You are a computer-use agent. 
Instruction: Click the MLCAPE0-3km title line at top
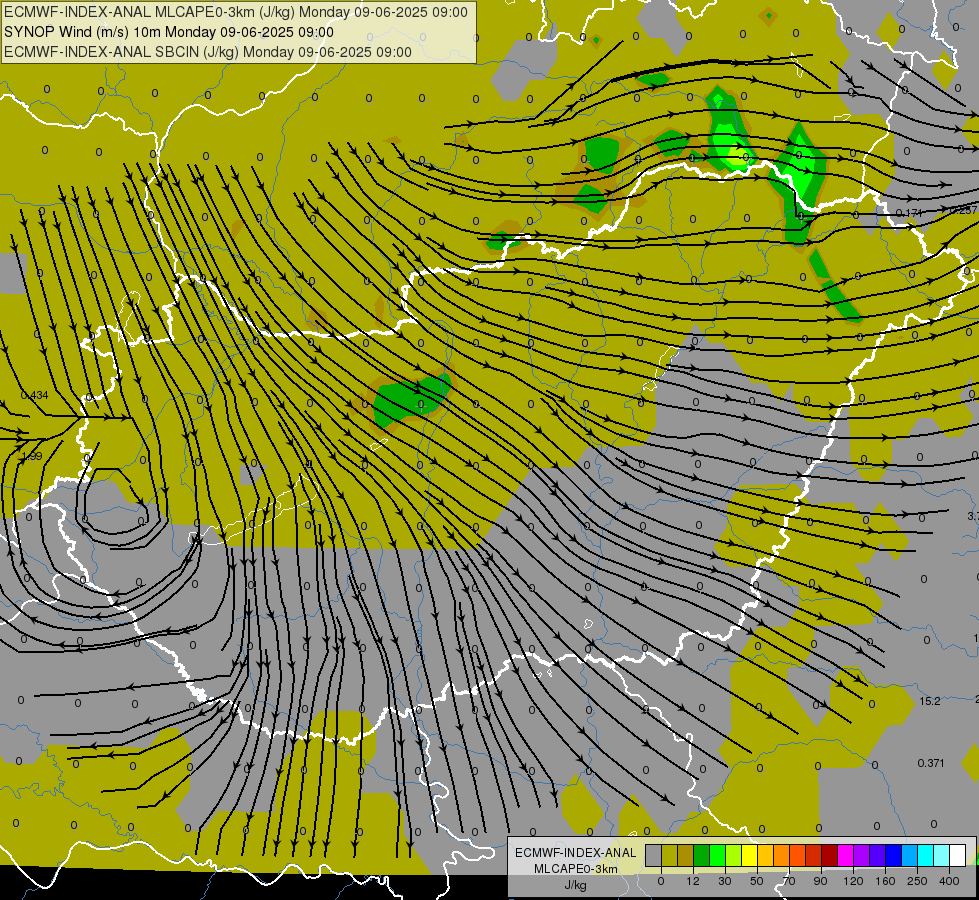tap(235, 12)
